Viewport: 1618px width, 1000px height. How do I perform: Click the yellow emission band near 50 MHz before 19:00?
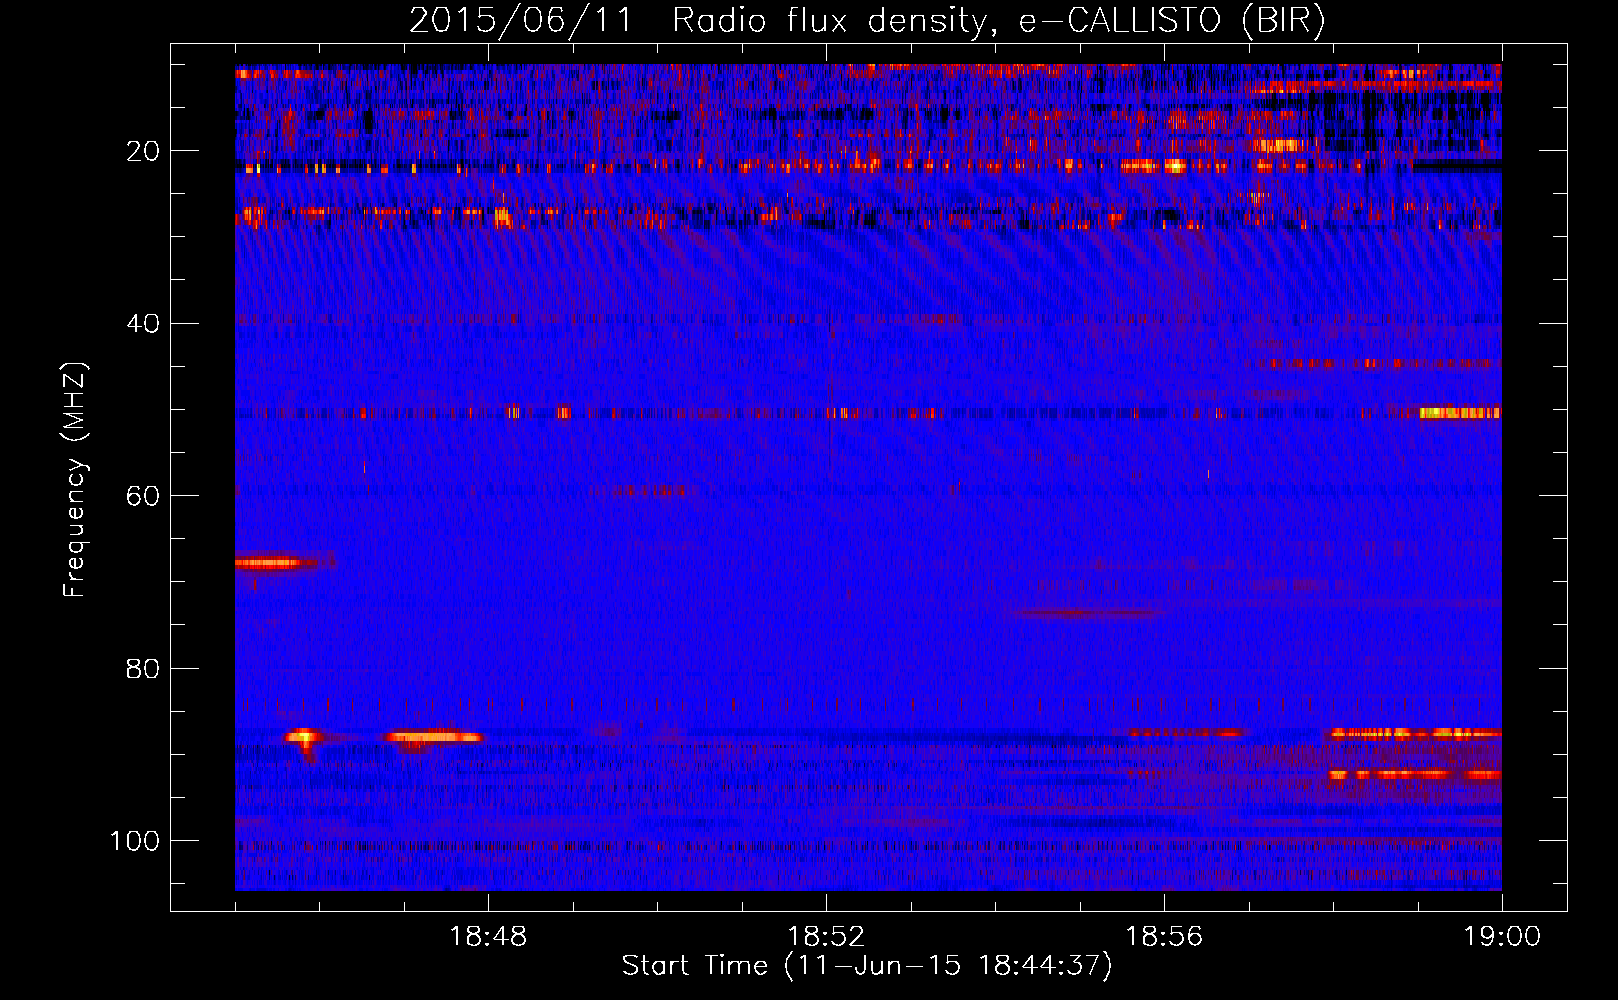(x=1460, y=412)
